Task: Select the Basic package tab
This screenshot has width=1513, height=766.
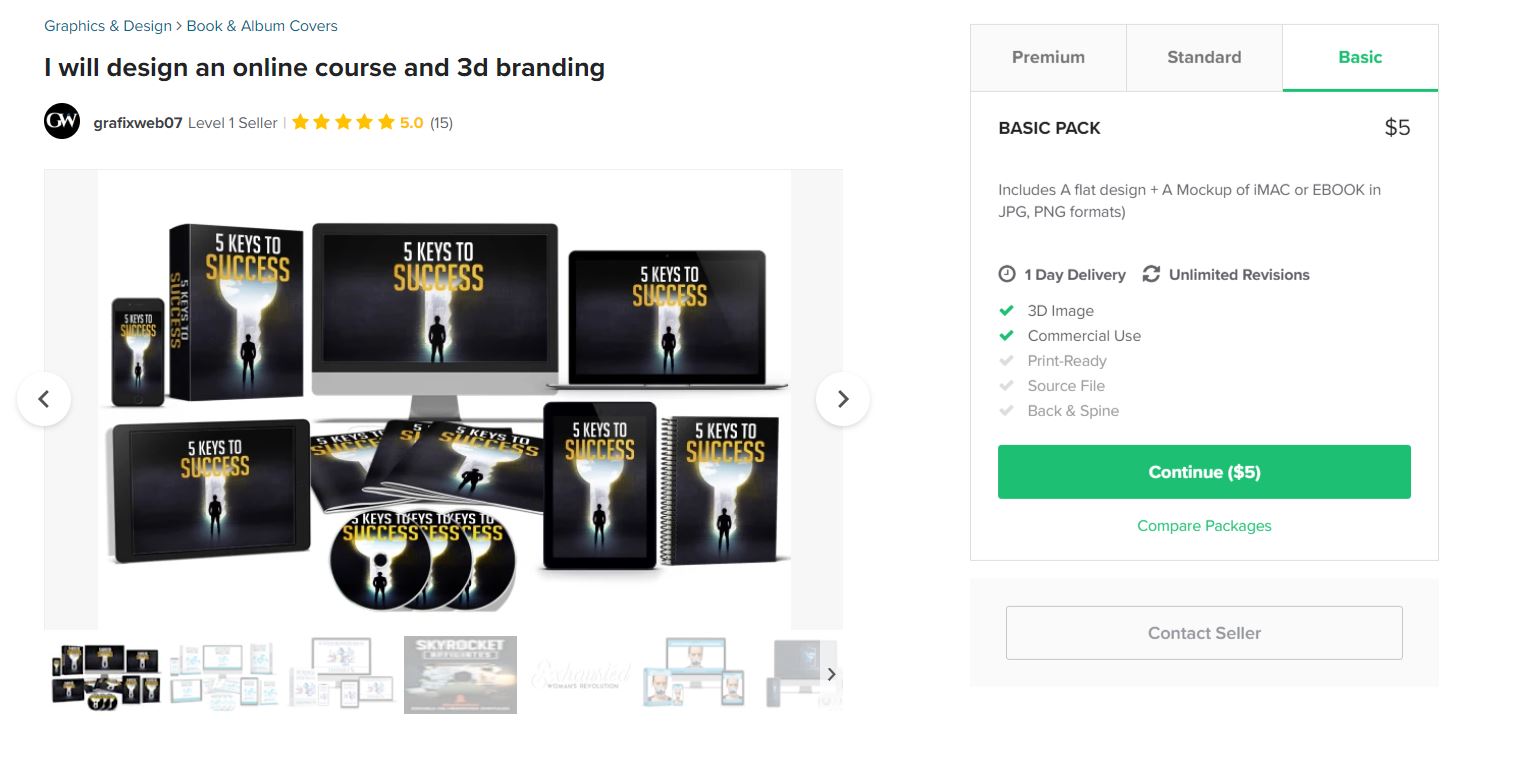Action: [x=1360, y=58]
